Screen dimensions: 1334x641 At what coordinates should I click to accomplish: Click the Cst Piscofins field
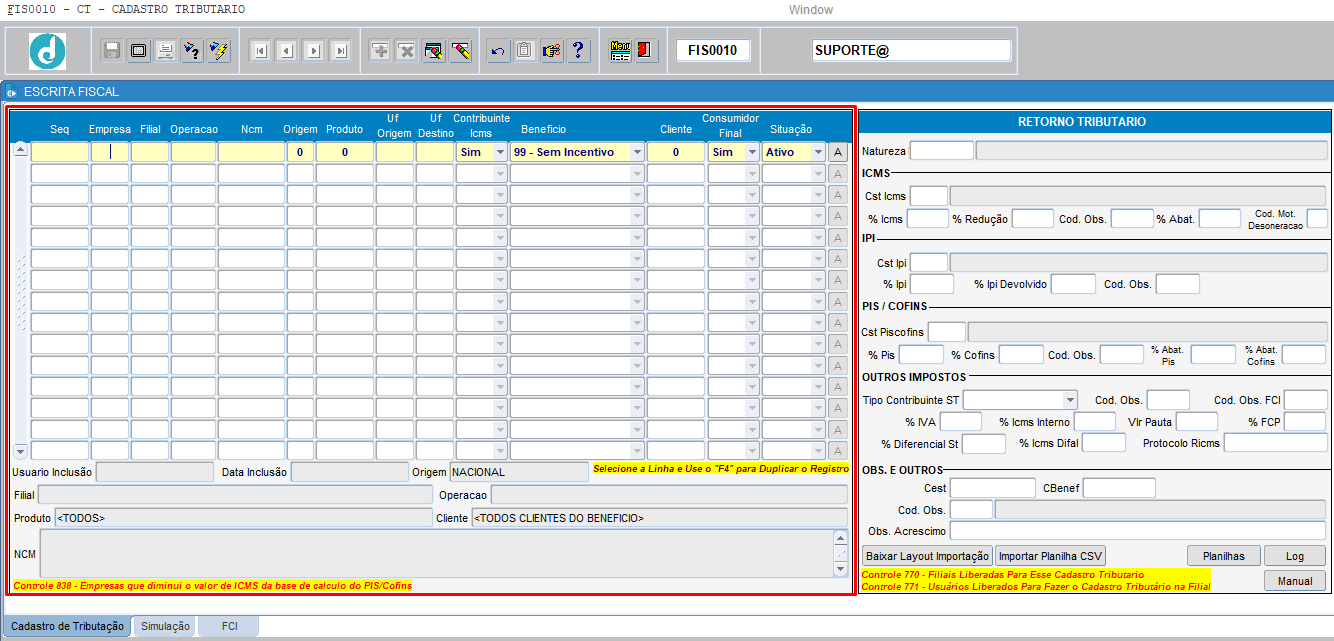(x=948, y=331)
